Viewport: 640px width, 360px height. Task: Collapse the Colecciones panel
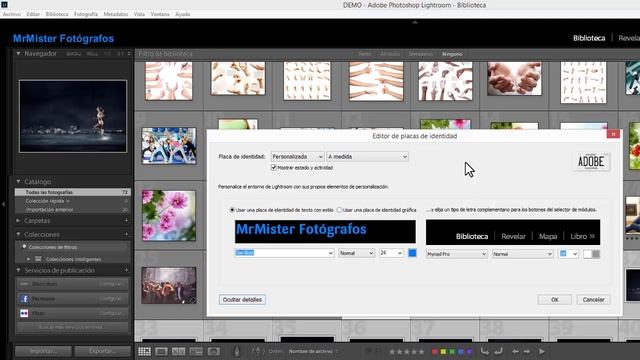click(18, 234)
